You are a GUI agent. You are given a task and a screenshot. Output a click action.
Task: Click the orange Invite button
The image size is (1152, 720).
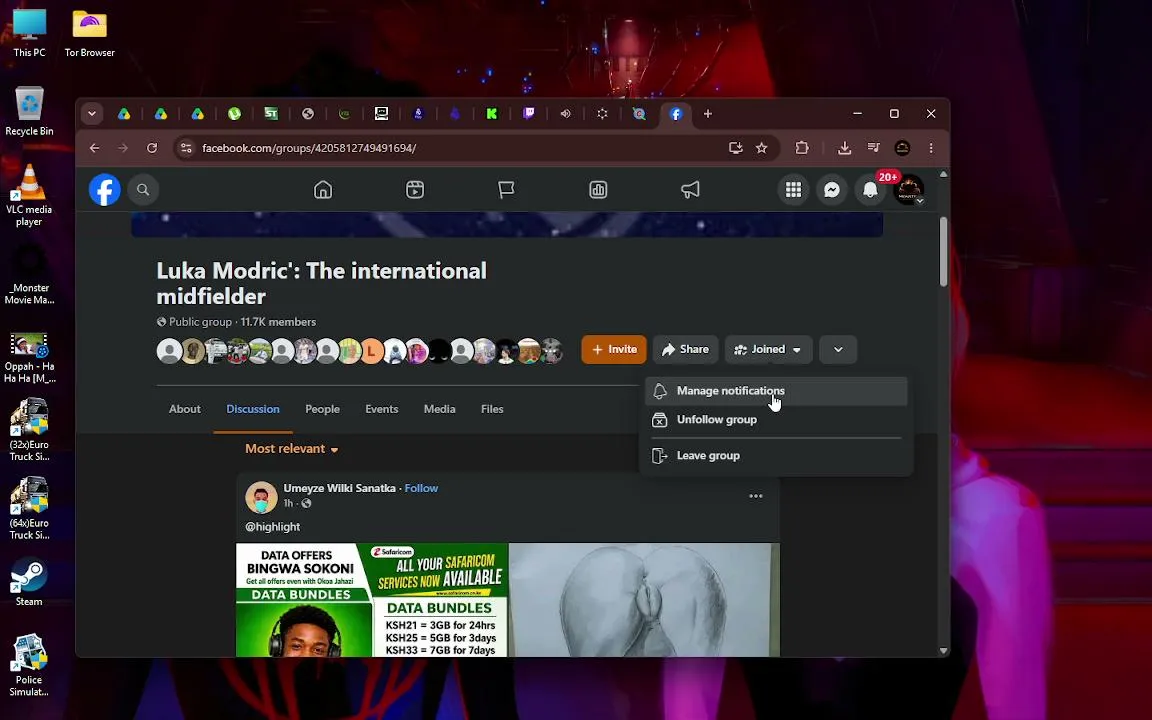click(x=613, y=350)
